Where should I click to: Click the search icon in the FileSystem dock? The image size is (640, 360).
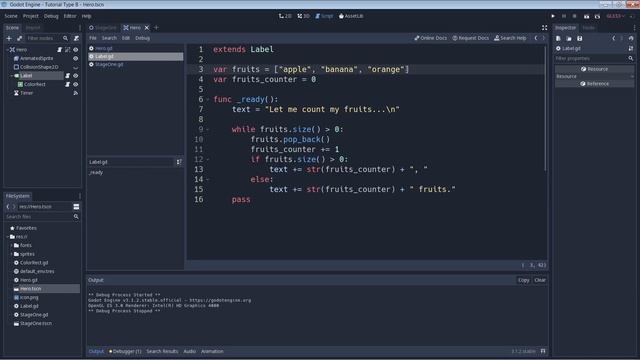[76, 217]
